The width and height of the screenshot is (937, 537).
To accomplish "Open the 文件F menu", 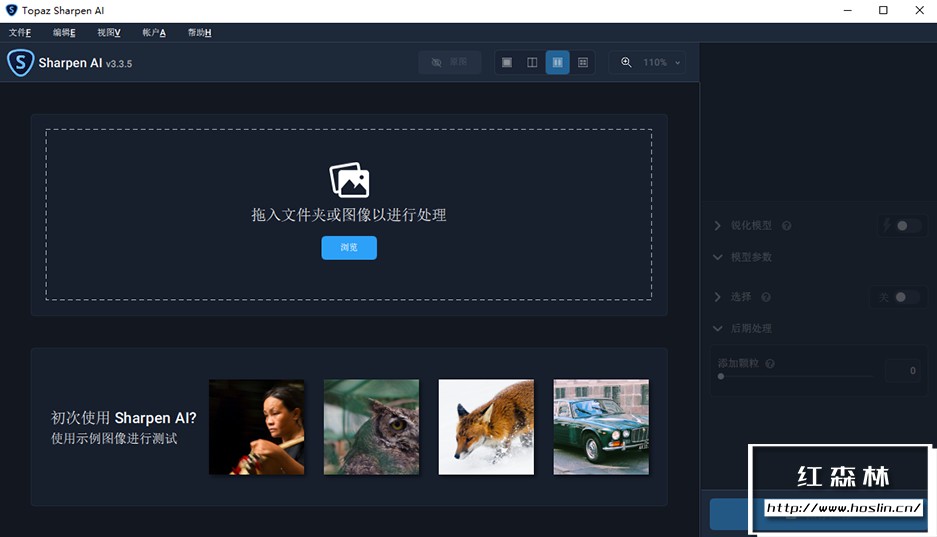I will coord(20,32).
